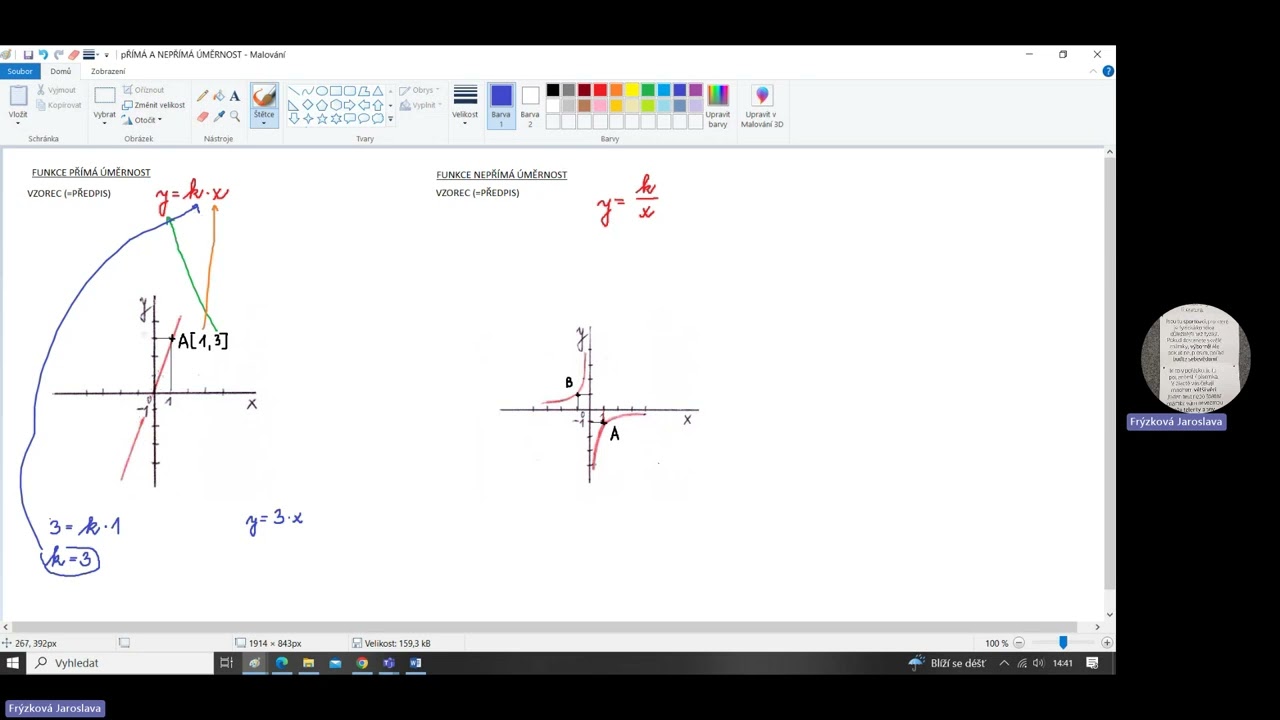This screenshot has width=1280, height=720.
Task: Select Barva 2 background color
Action: (530, 107)
